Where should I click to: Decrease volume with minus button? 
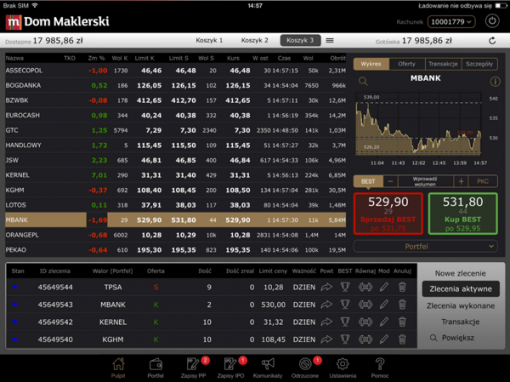point(391,181)
